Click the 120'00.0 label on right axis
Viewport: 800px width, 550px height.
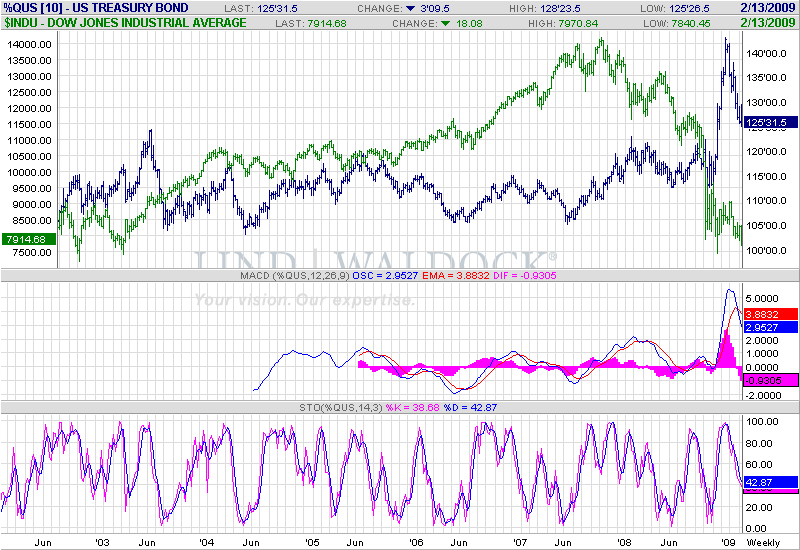point(766,152)
